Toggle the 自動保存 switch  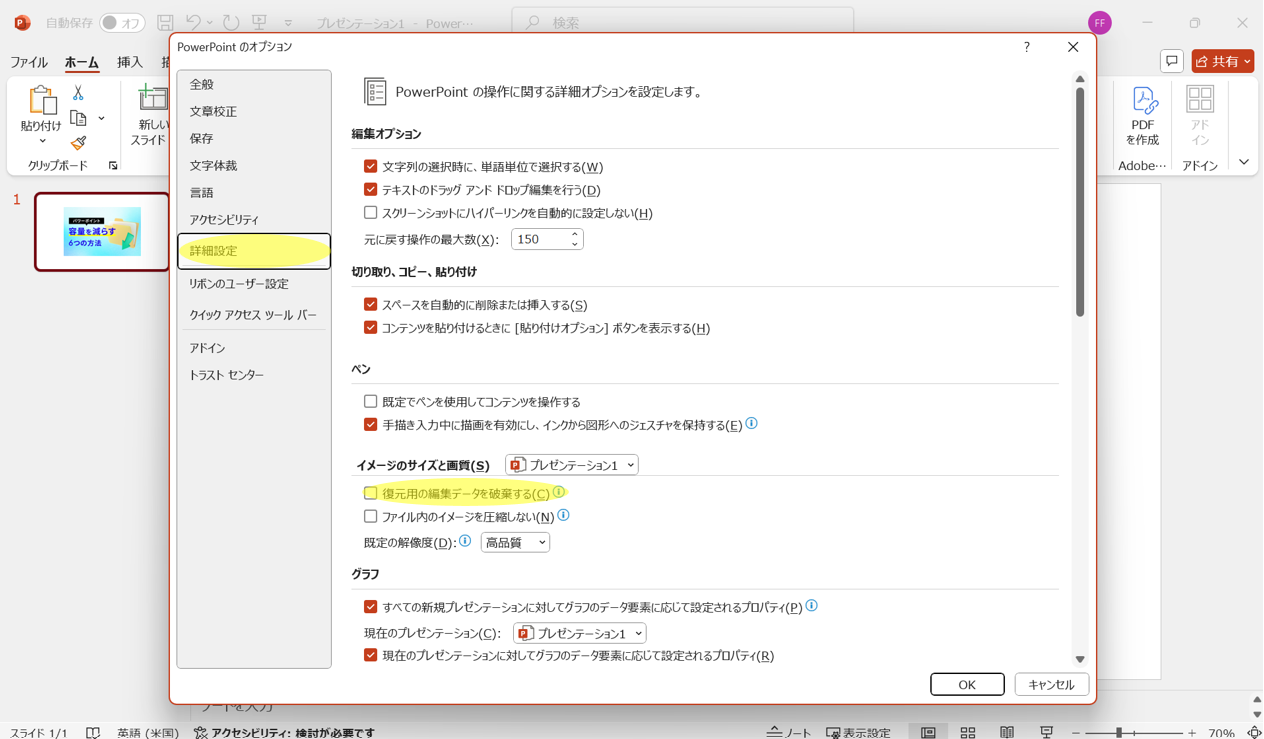pos(122,22)
